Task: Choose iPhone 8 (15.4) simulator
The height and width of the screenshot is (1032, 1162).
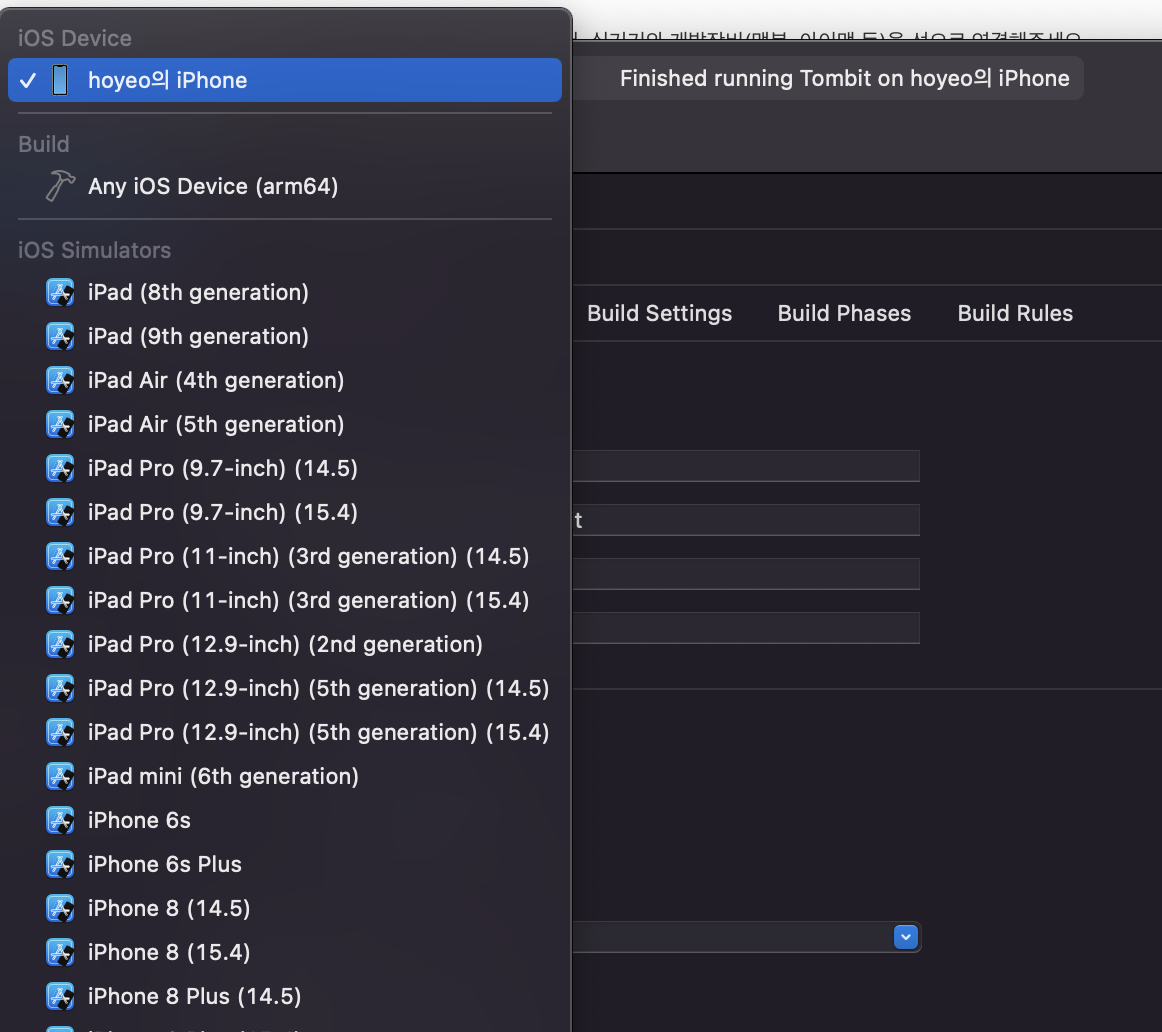Action: point(285,952)
